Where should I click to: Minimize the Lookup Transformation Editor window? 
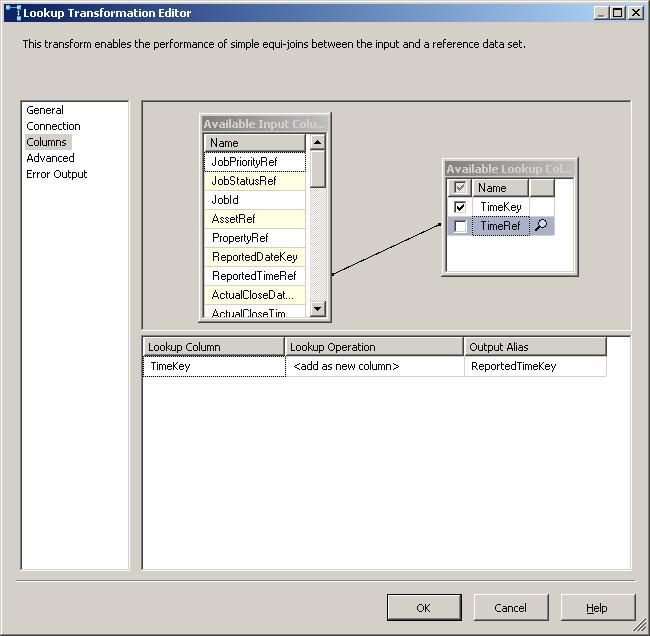601,13
